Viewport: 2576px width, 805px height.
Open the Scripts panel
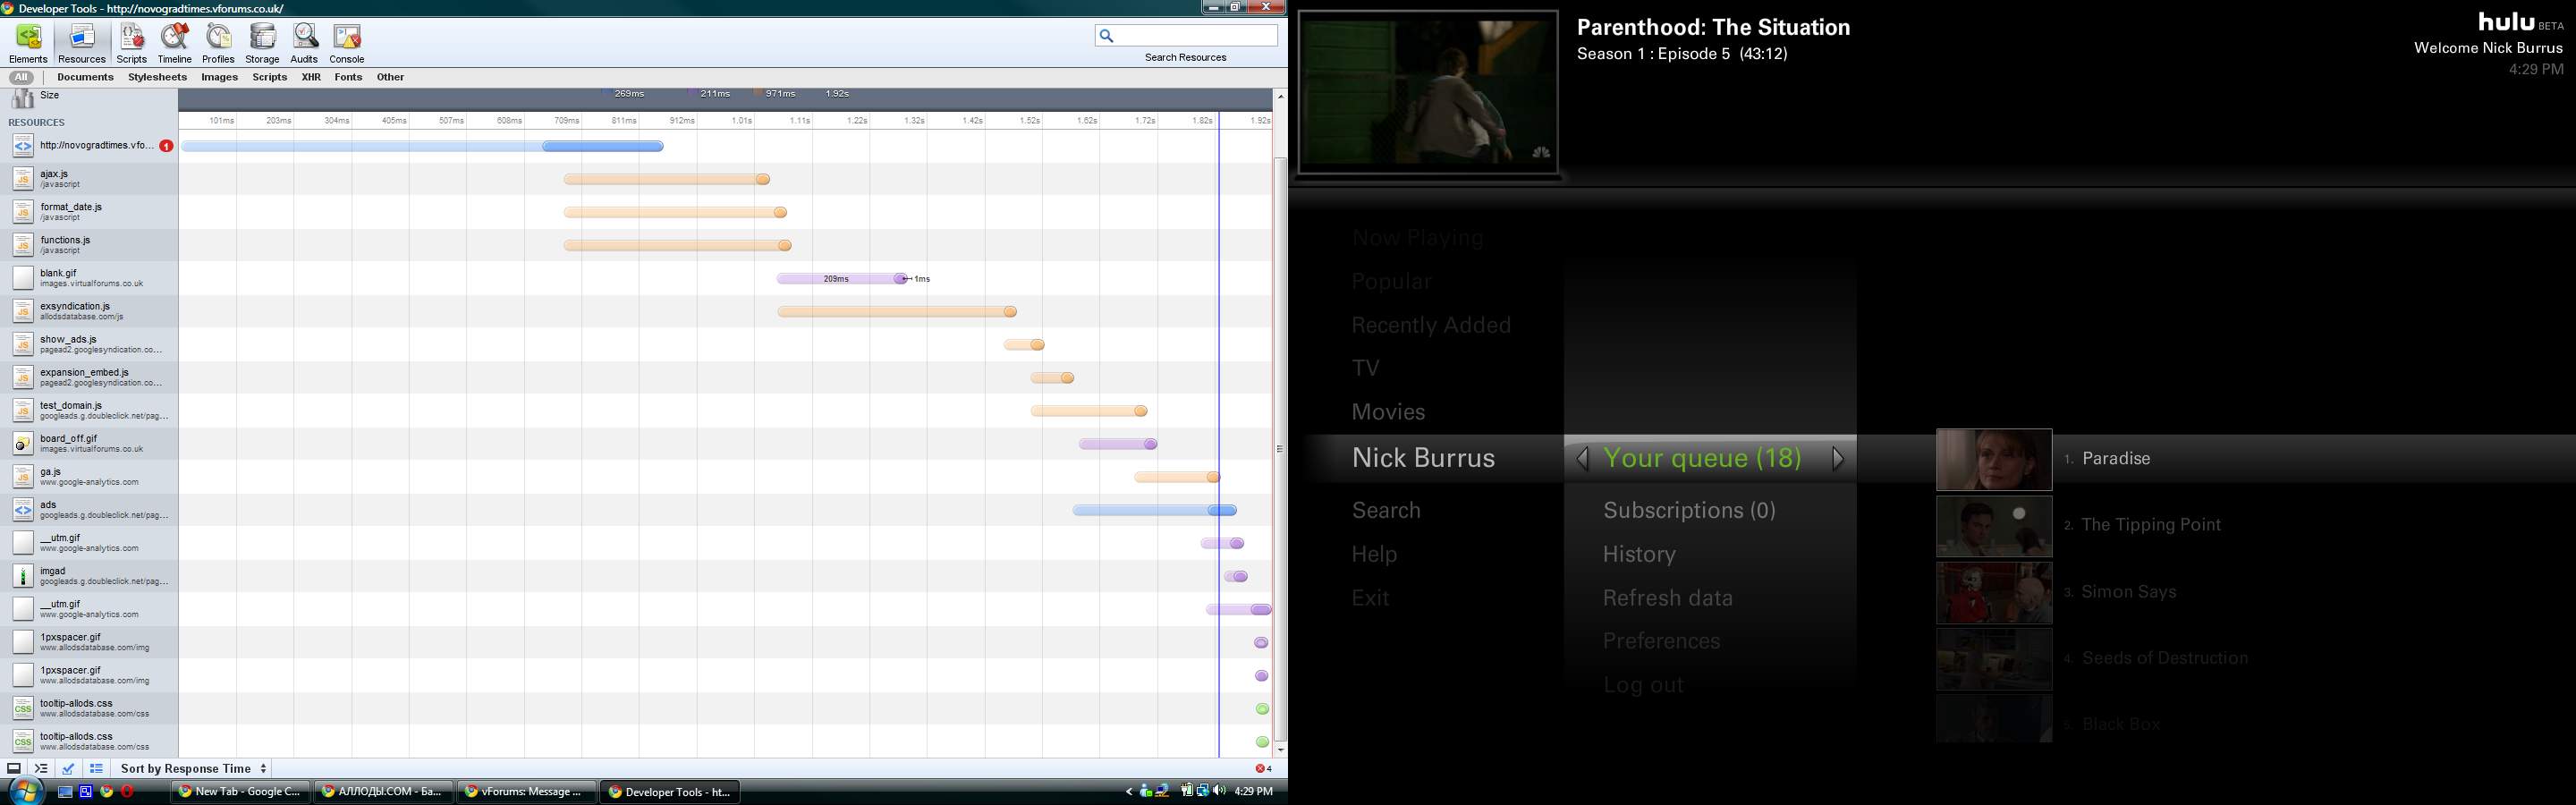[x=131, y=44]
